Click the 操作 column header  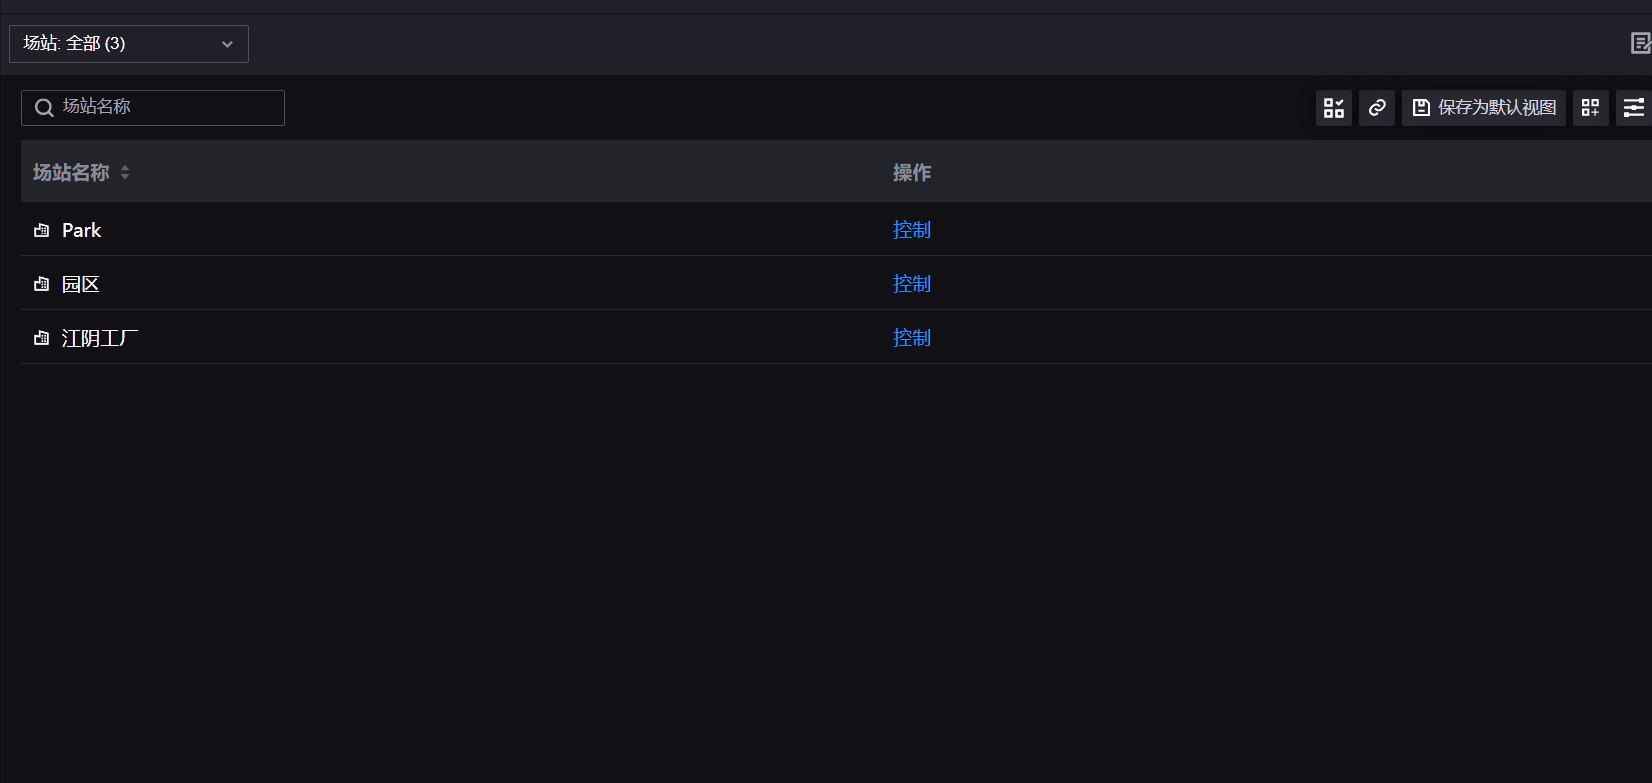[912, 172]
